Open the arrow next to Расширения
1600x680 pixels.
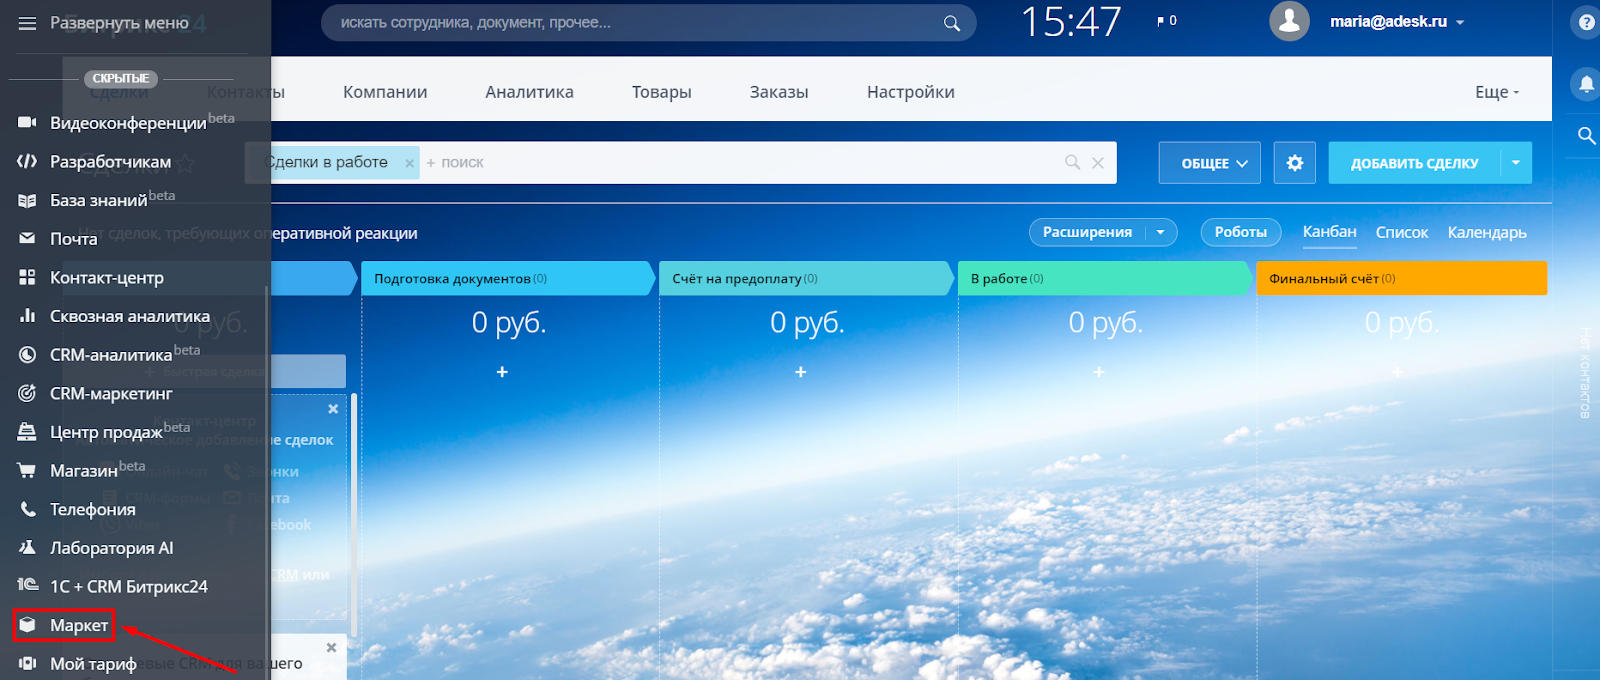tap(1161, 232)
